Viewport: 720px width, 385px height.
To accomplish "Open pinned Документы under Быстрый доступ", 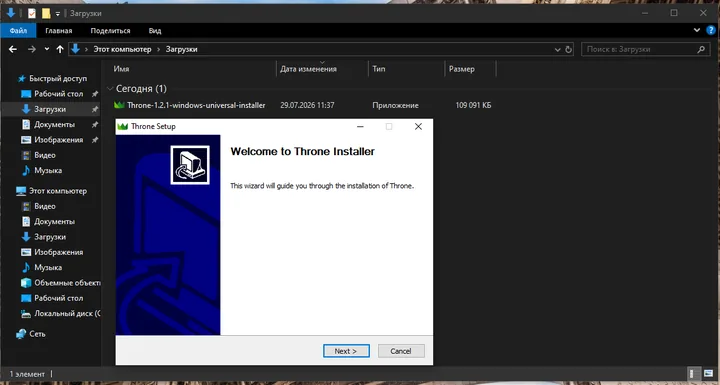I will click(x=54, y=125).
